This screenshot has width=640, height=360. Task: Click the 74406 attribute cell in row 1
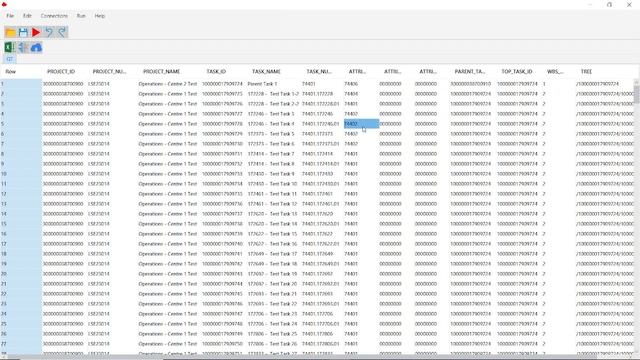point(351,84)
